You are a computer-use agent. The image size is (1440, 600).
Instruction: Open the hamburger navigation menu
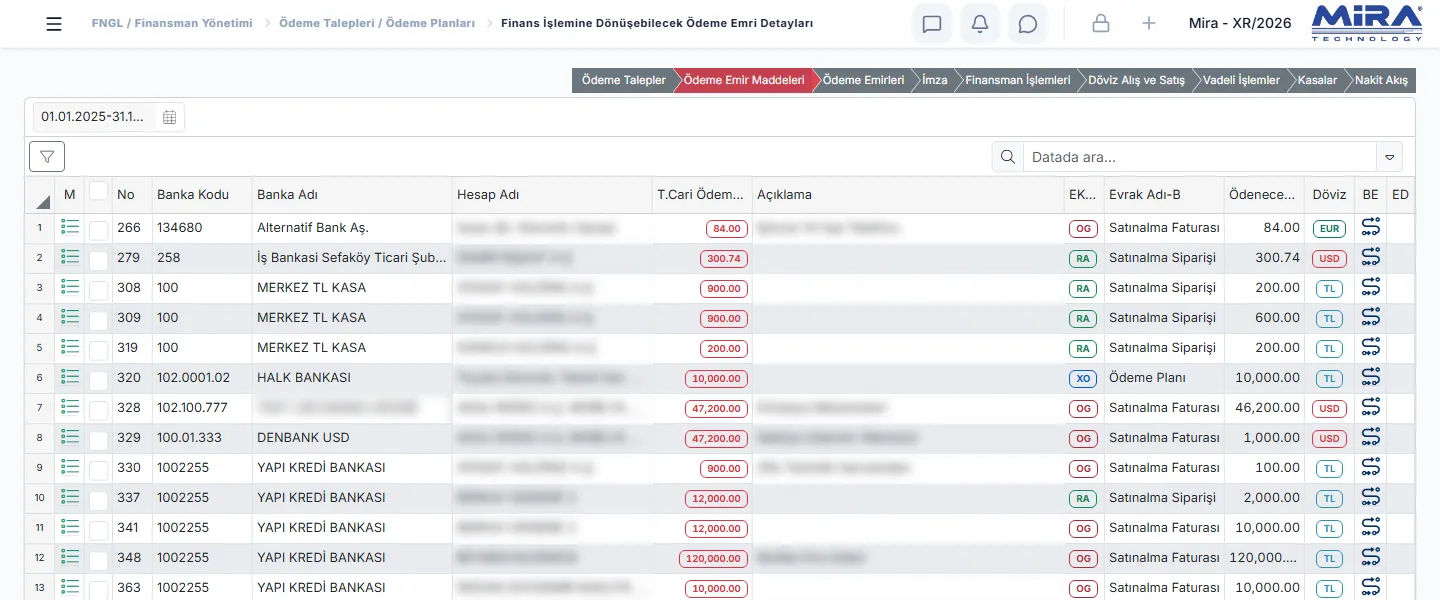click(x=54, y=24)
